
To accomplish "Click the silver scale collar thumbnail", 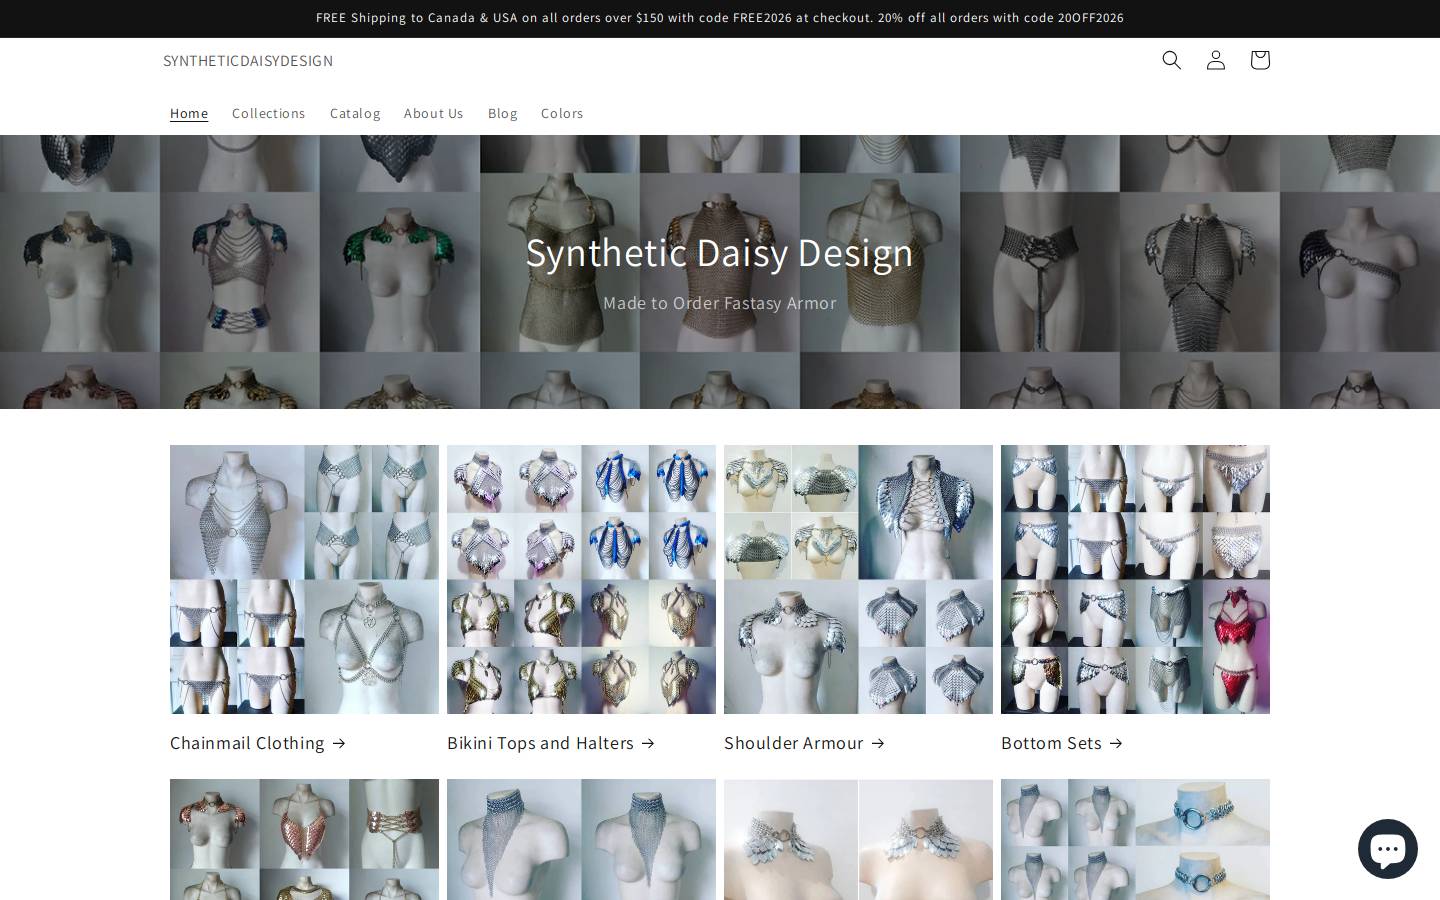I will (858, 839).
